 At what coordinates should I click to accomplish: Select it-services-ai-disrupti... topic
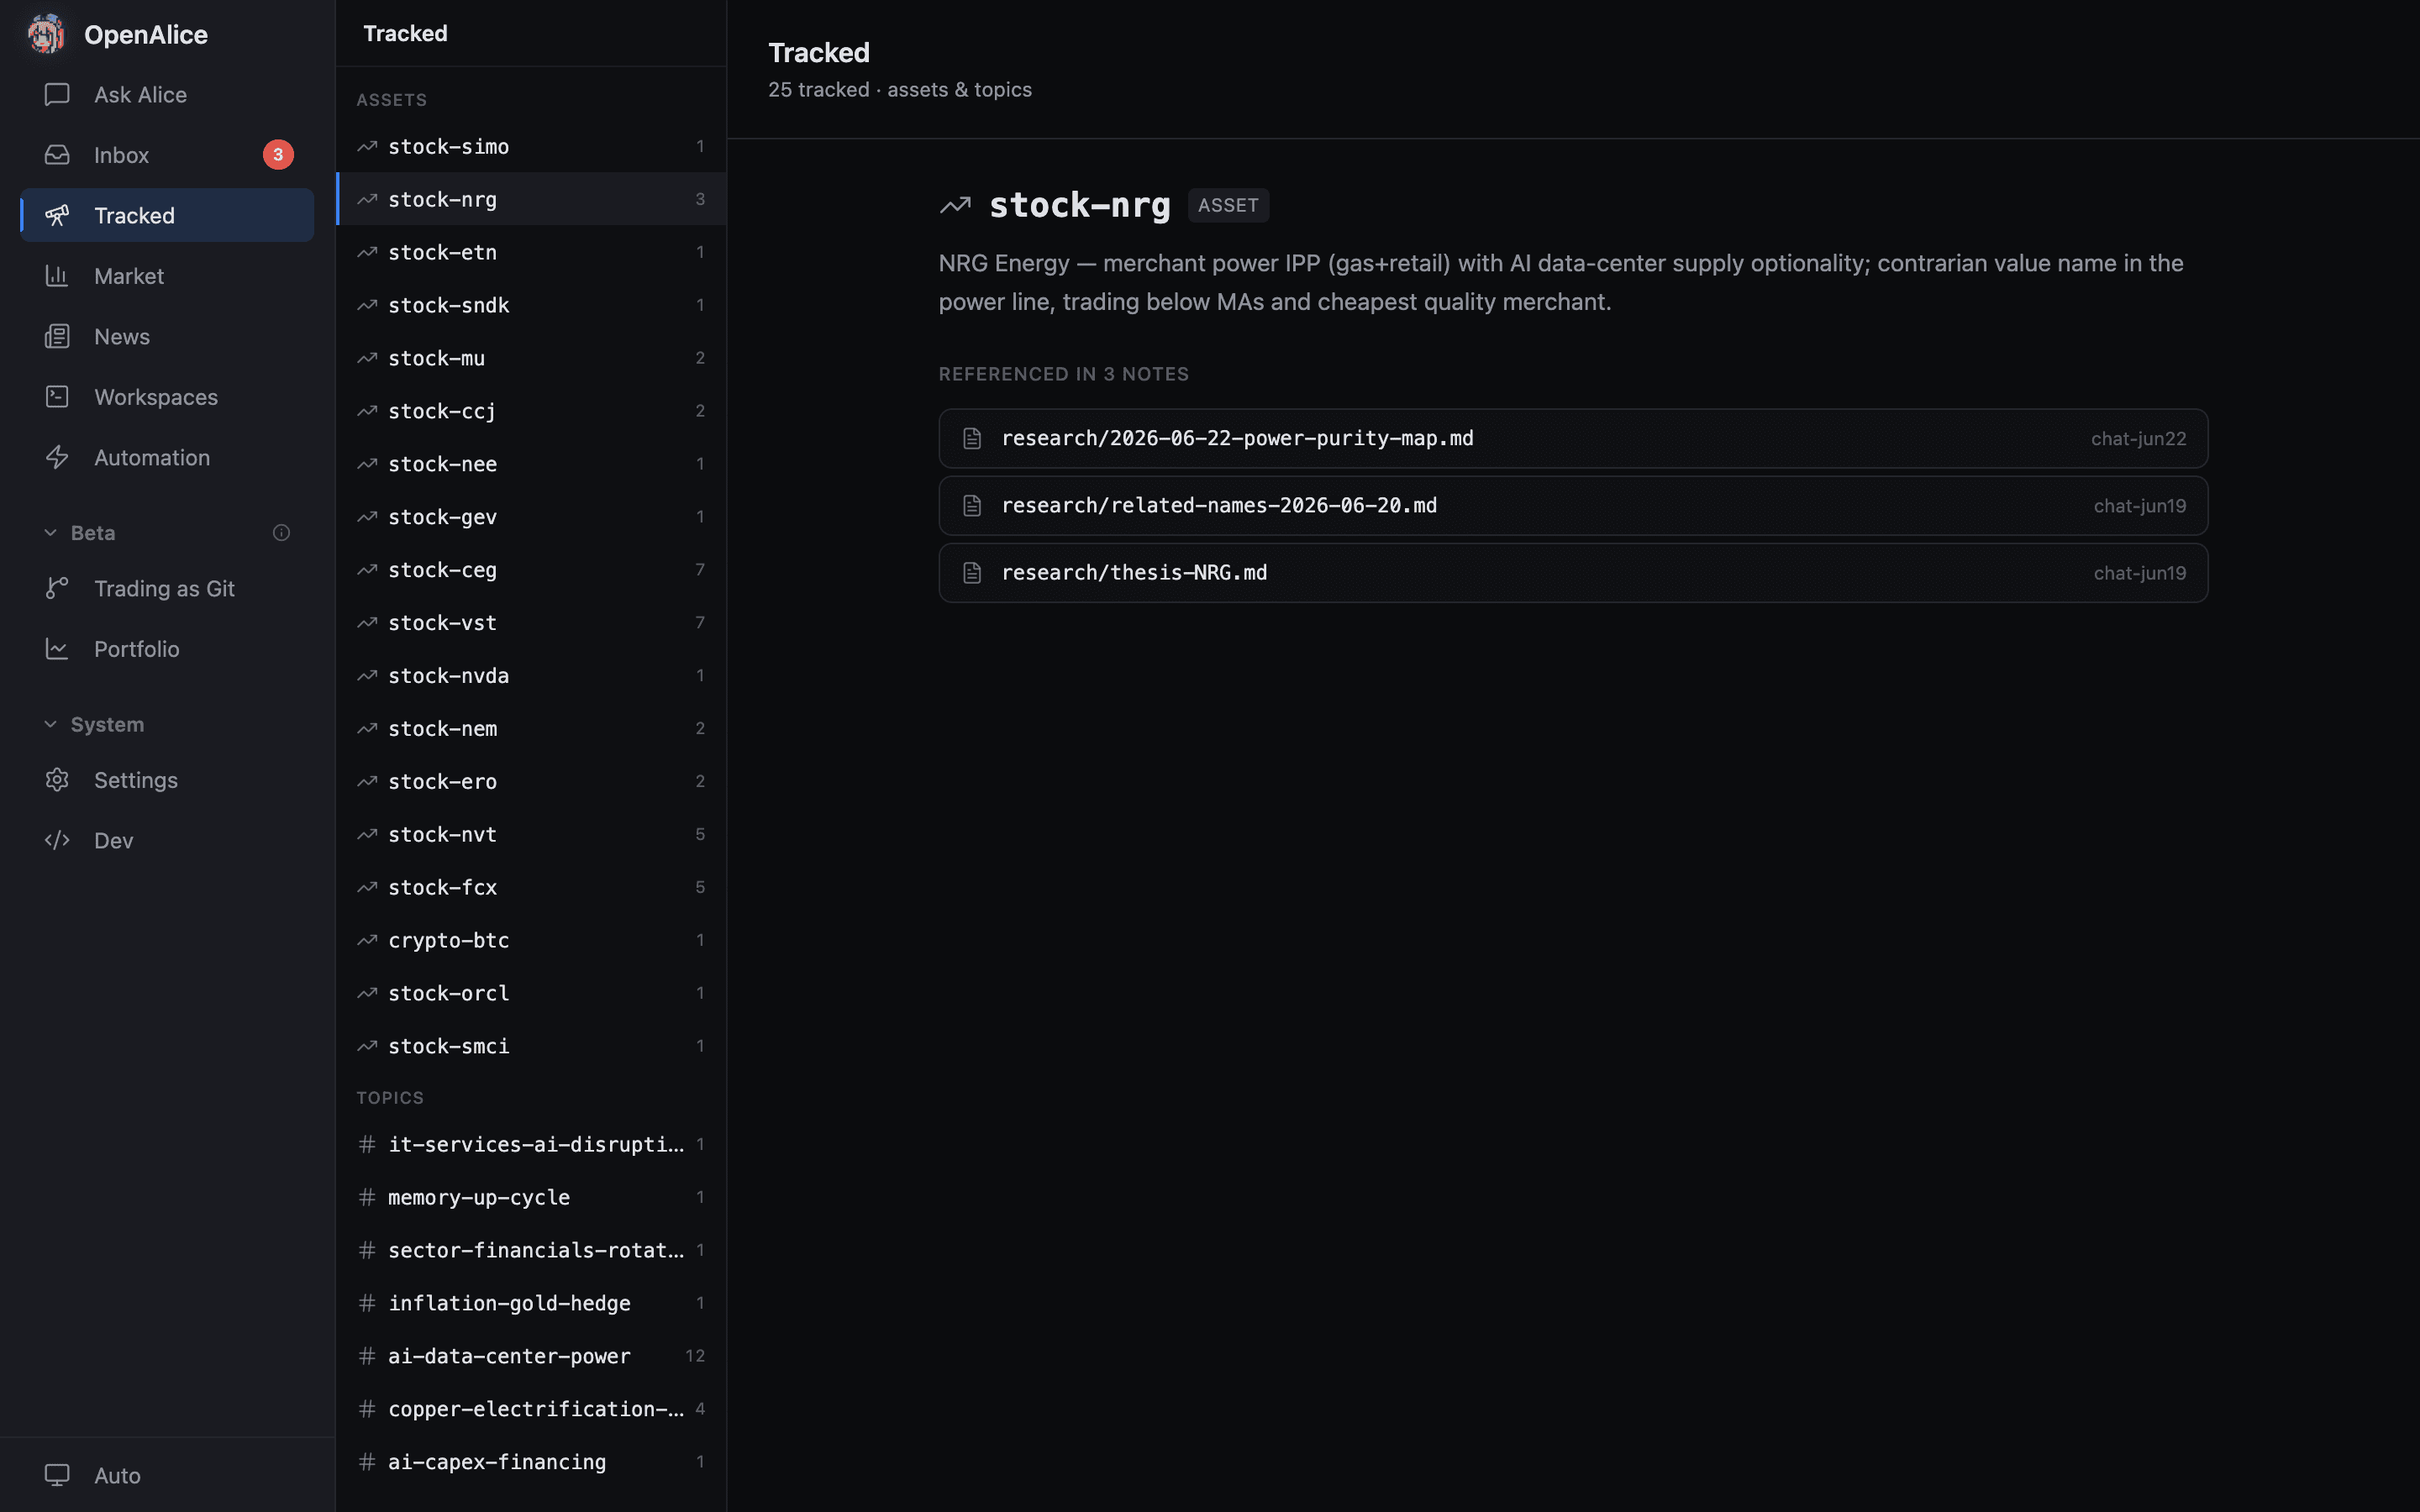pos(531,1144)
